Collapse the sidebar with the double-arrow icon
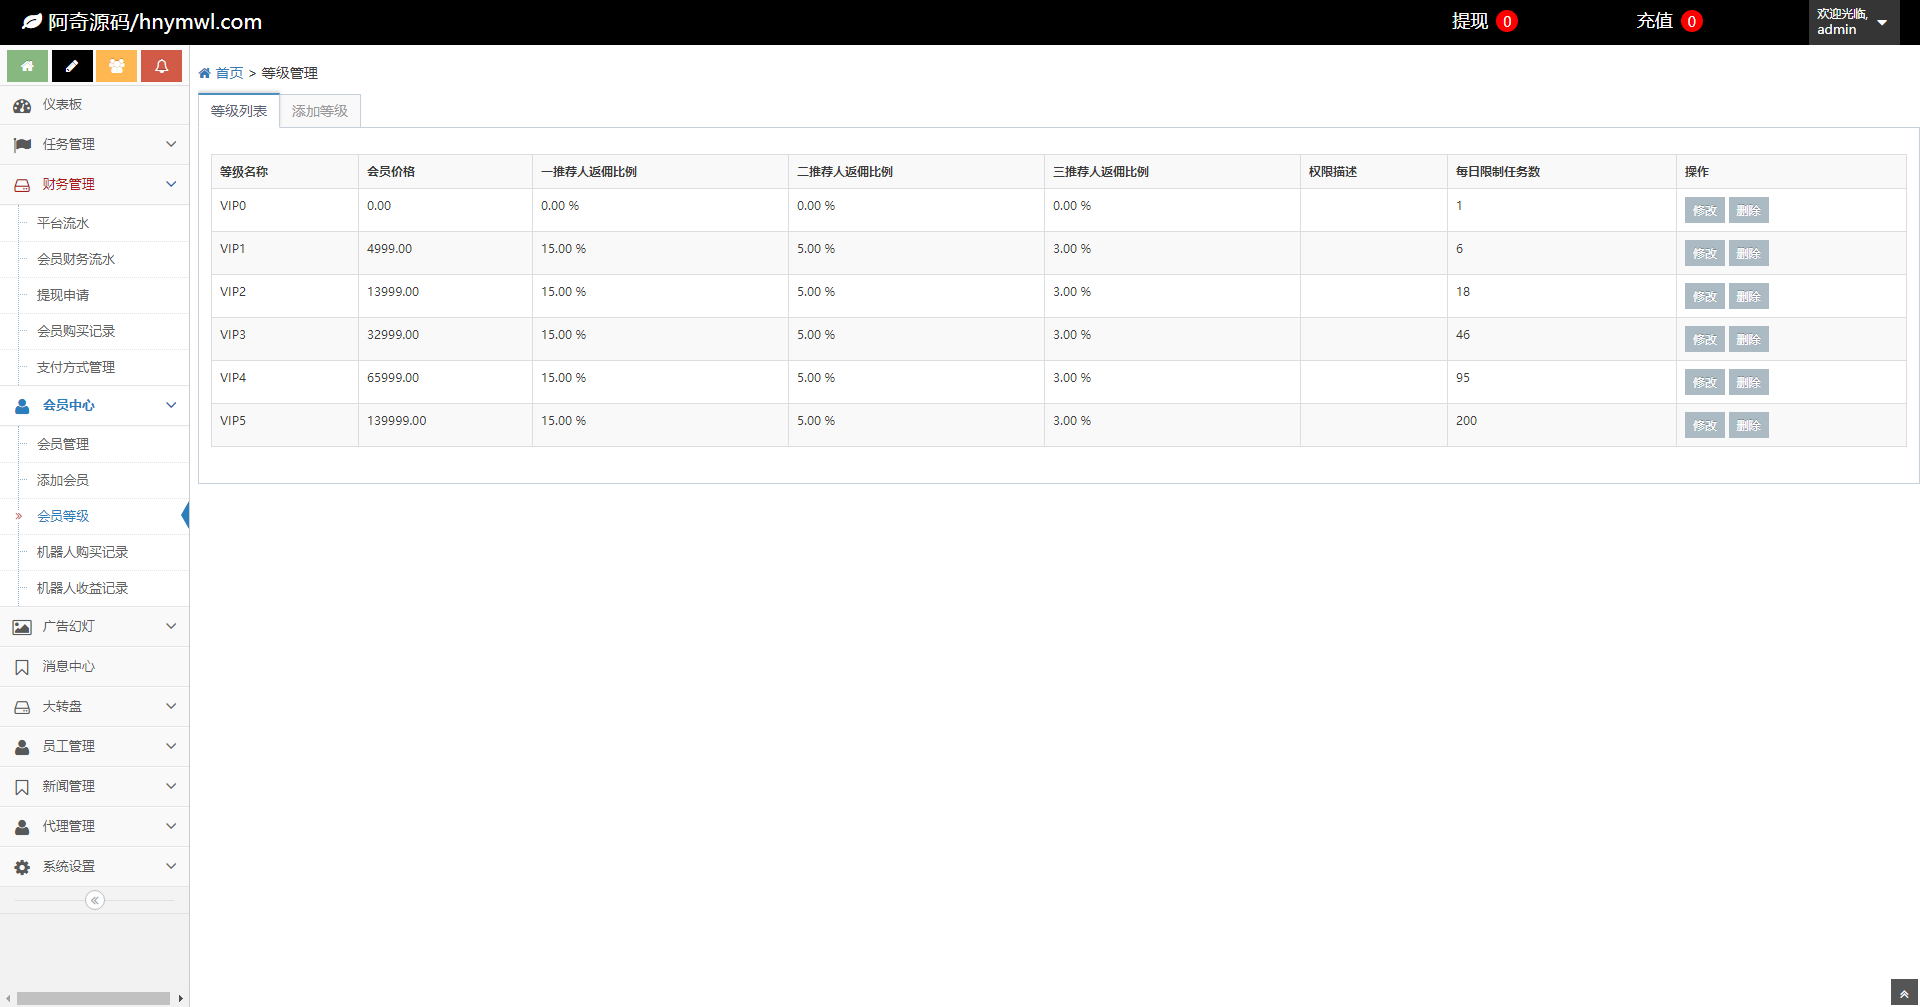The image size is (1920, 1007). point(95,900)
